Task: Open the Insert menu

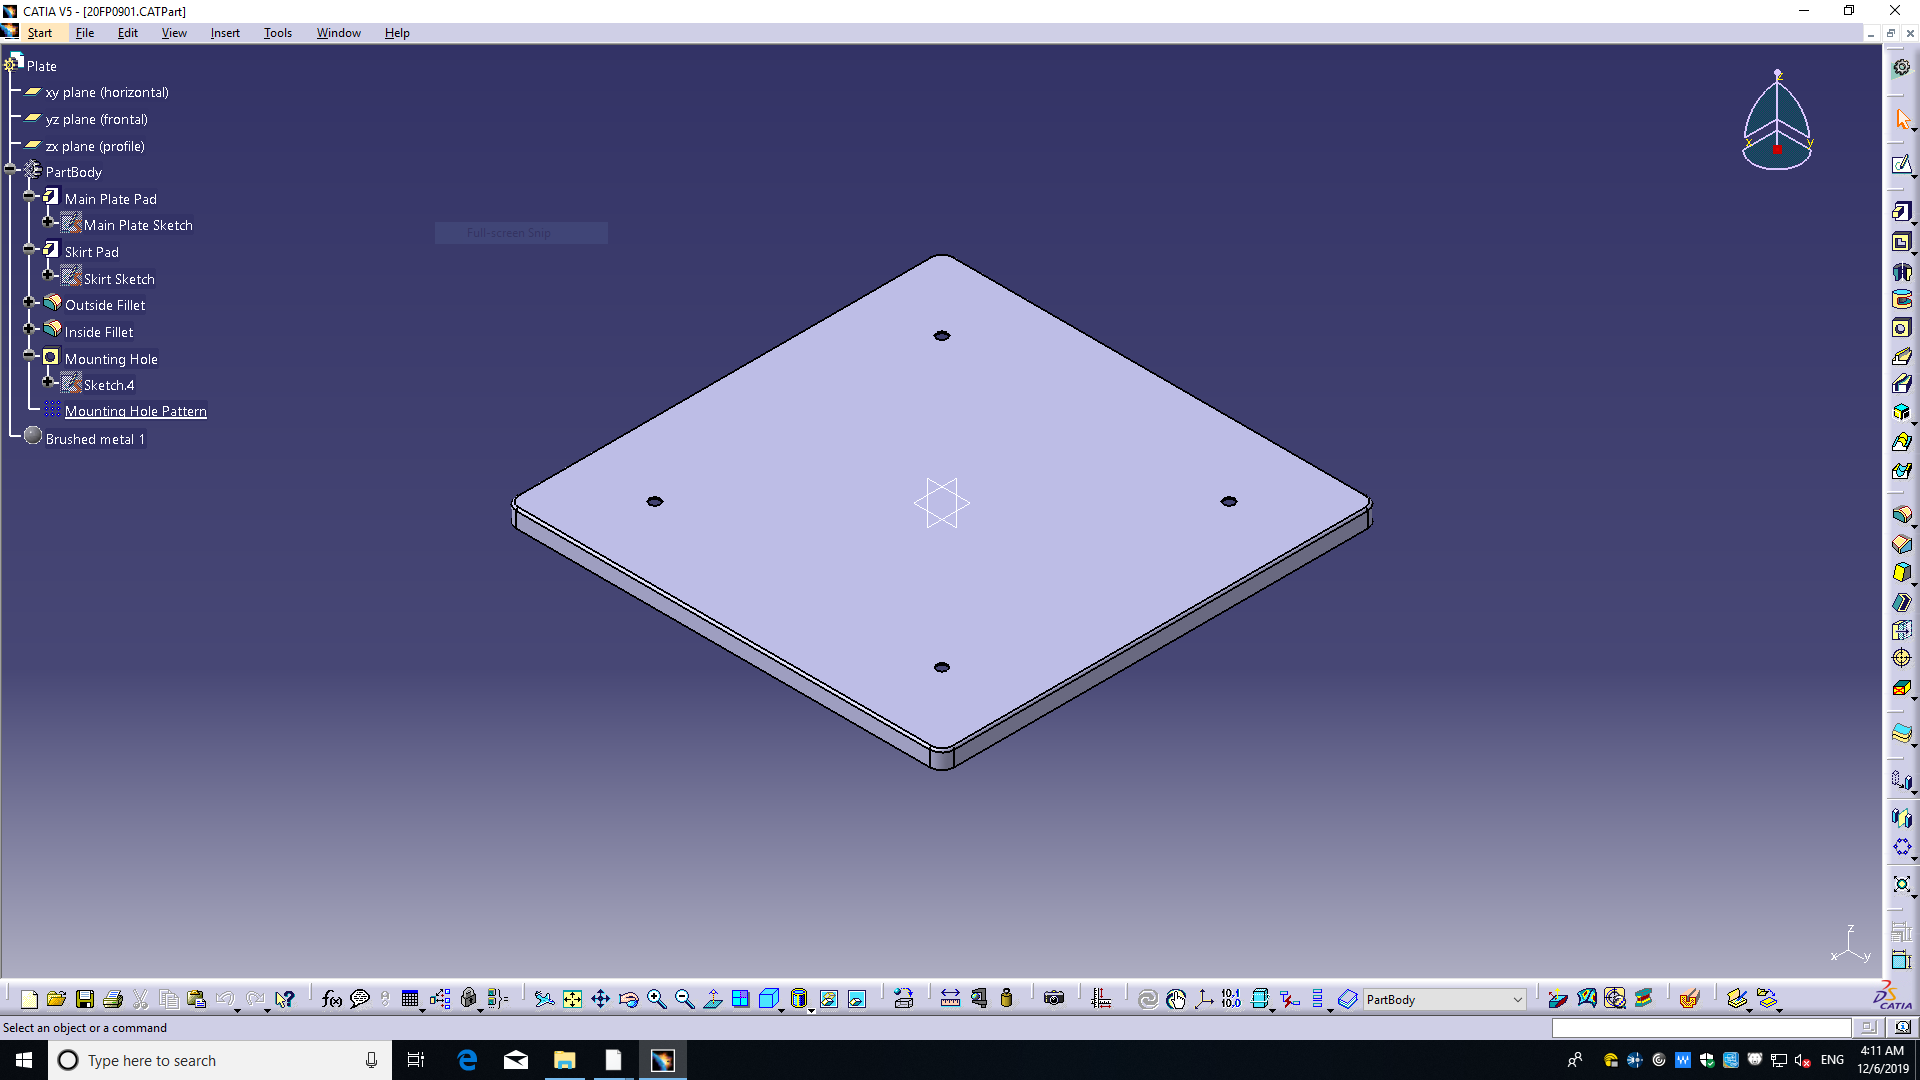Action: click(225, 33)
